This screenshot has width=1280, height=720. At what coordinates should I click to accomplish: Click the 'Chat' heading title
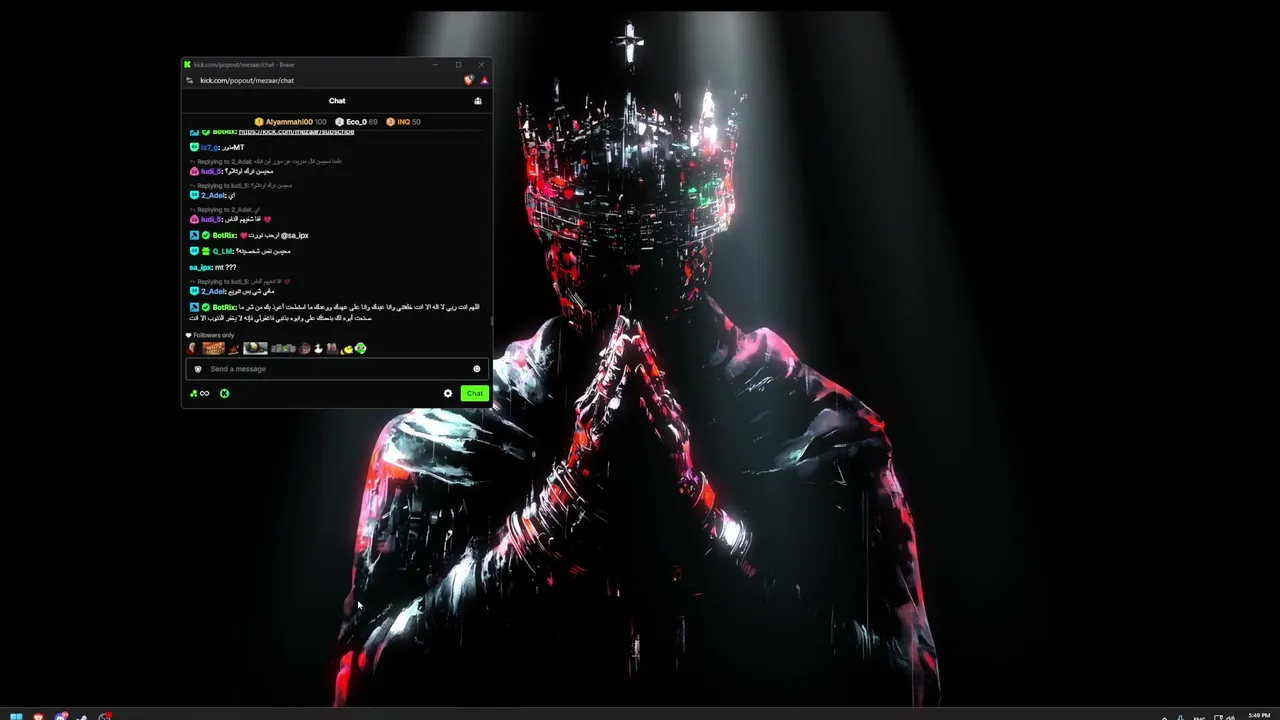[x=337, y=101]
